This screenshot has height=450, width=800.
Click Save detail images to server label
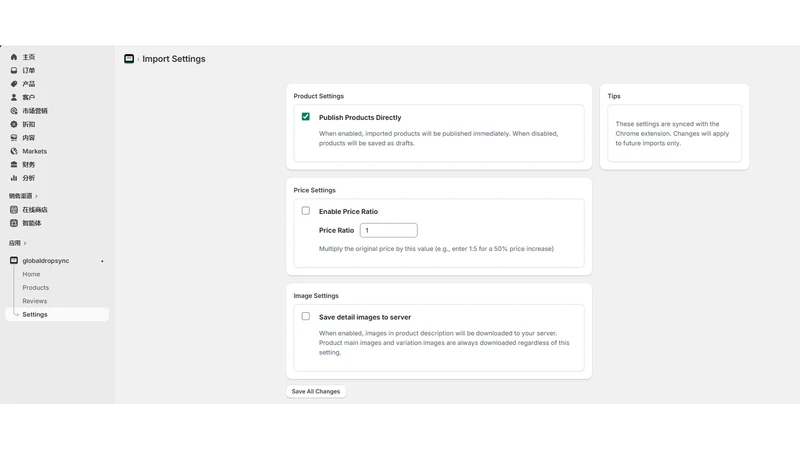(365, 317)
